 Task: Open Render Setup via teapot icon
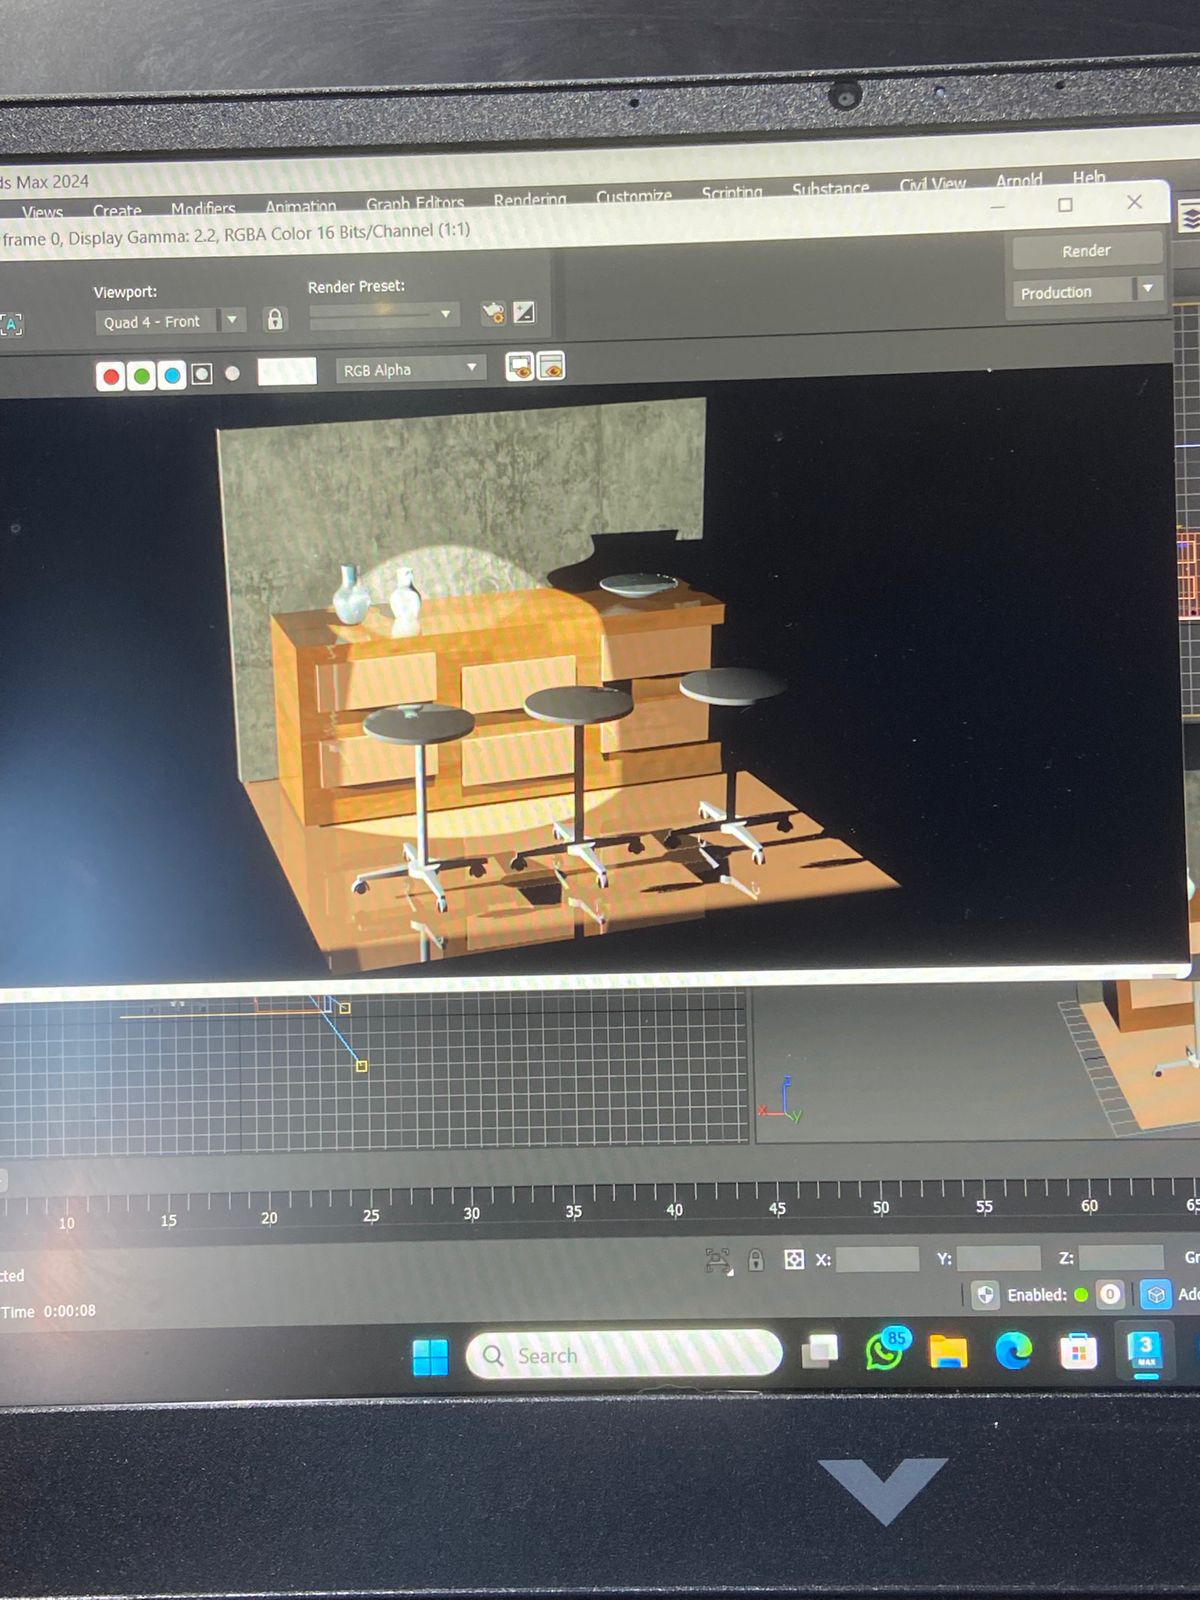click(x=493, y=313)
